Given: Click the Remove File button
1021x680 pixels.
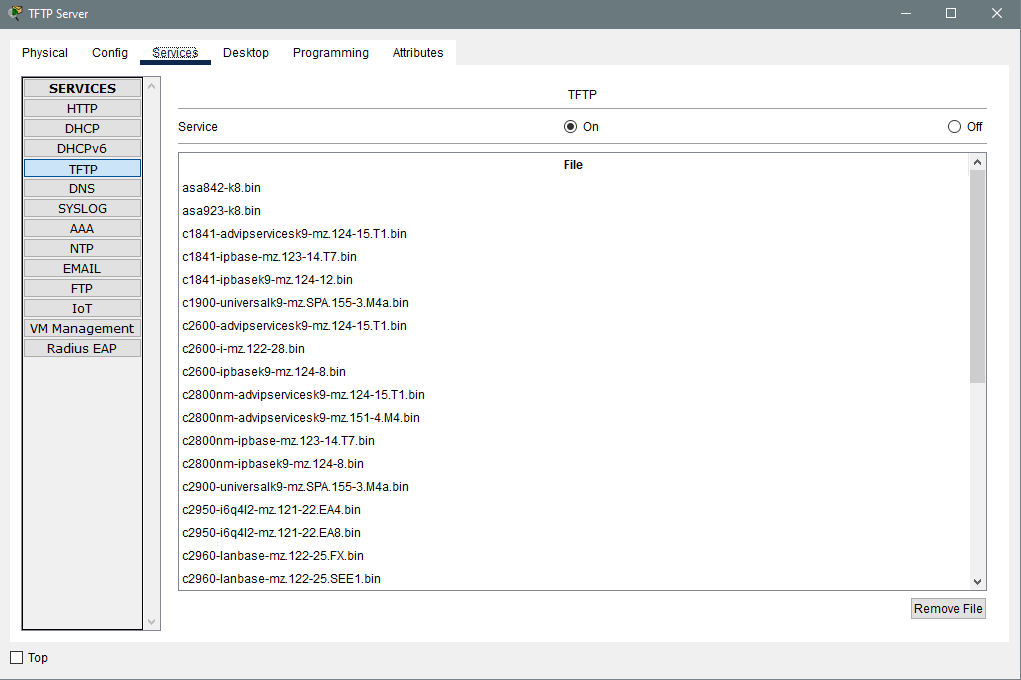Looking at the screenshot, I should click(x=948, y=608).
